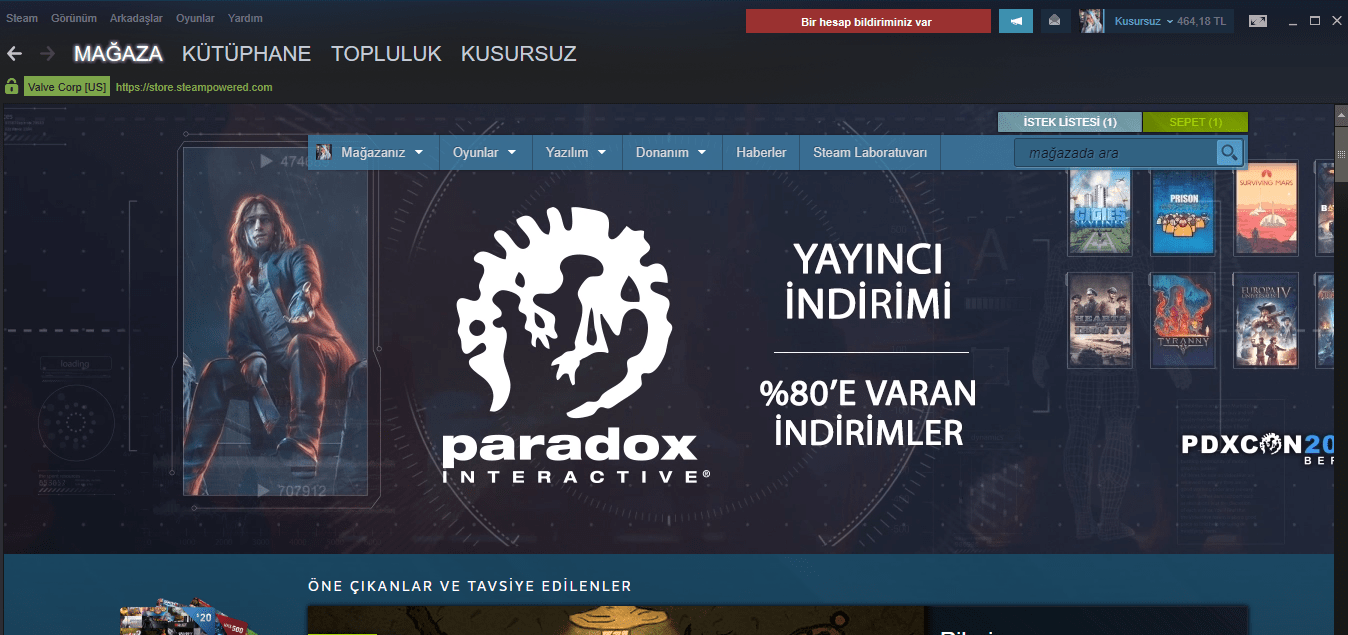Click the store.steampowered.com URL

click(194, 87)
